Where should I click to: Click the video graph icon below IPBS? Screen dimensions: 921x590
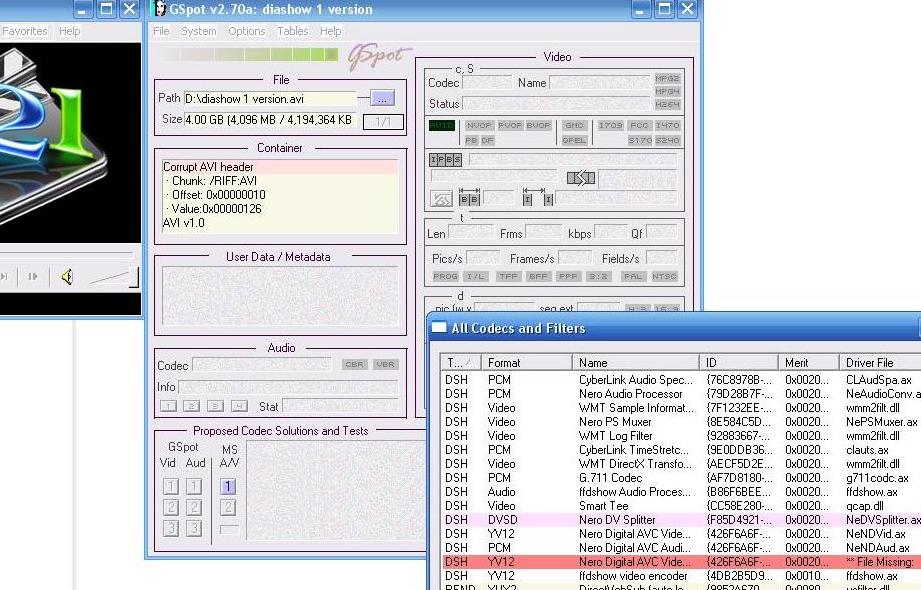point(441,199)
